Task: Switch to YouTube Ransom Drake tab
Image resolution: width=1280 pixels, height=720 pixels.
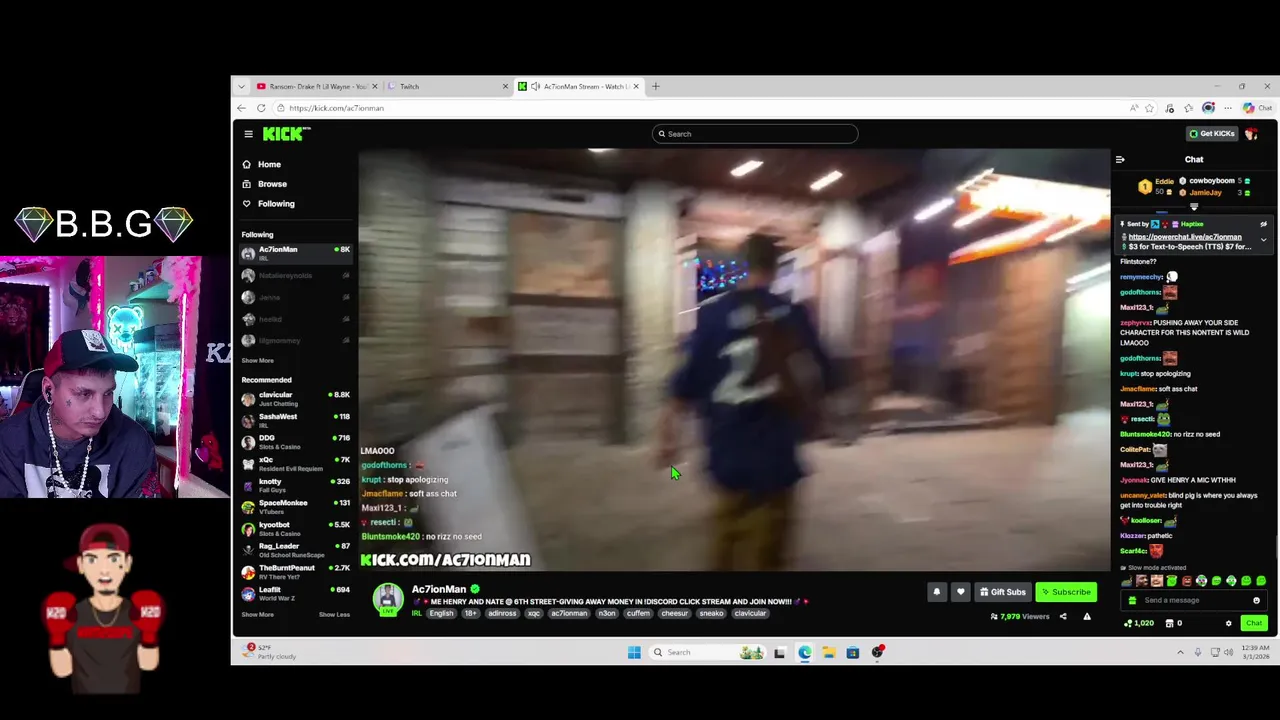Action: click(315, 86)
